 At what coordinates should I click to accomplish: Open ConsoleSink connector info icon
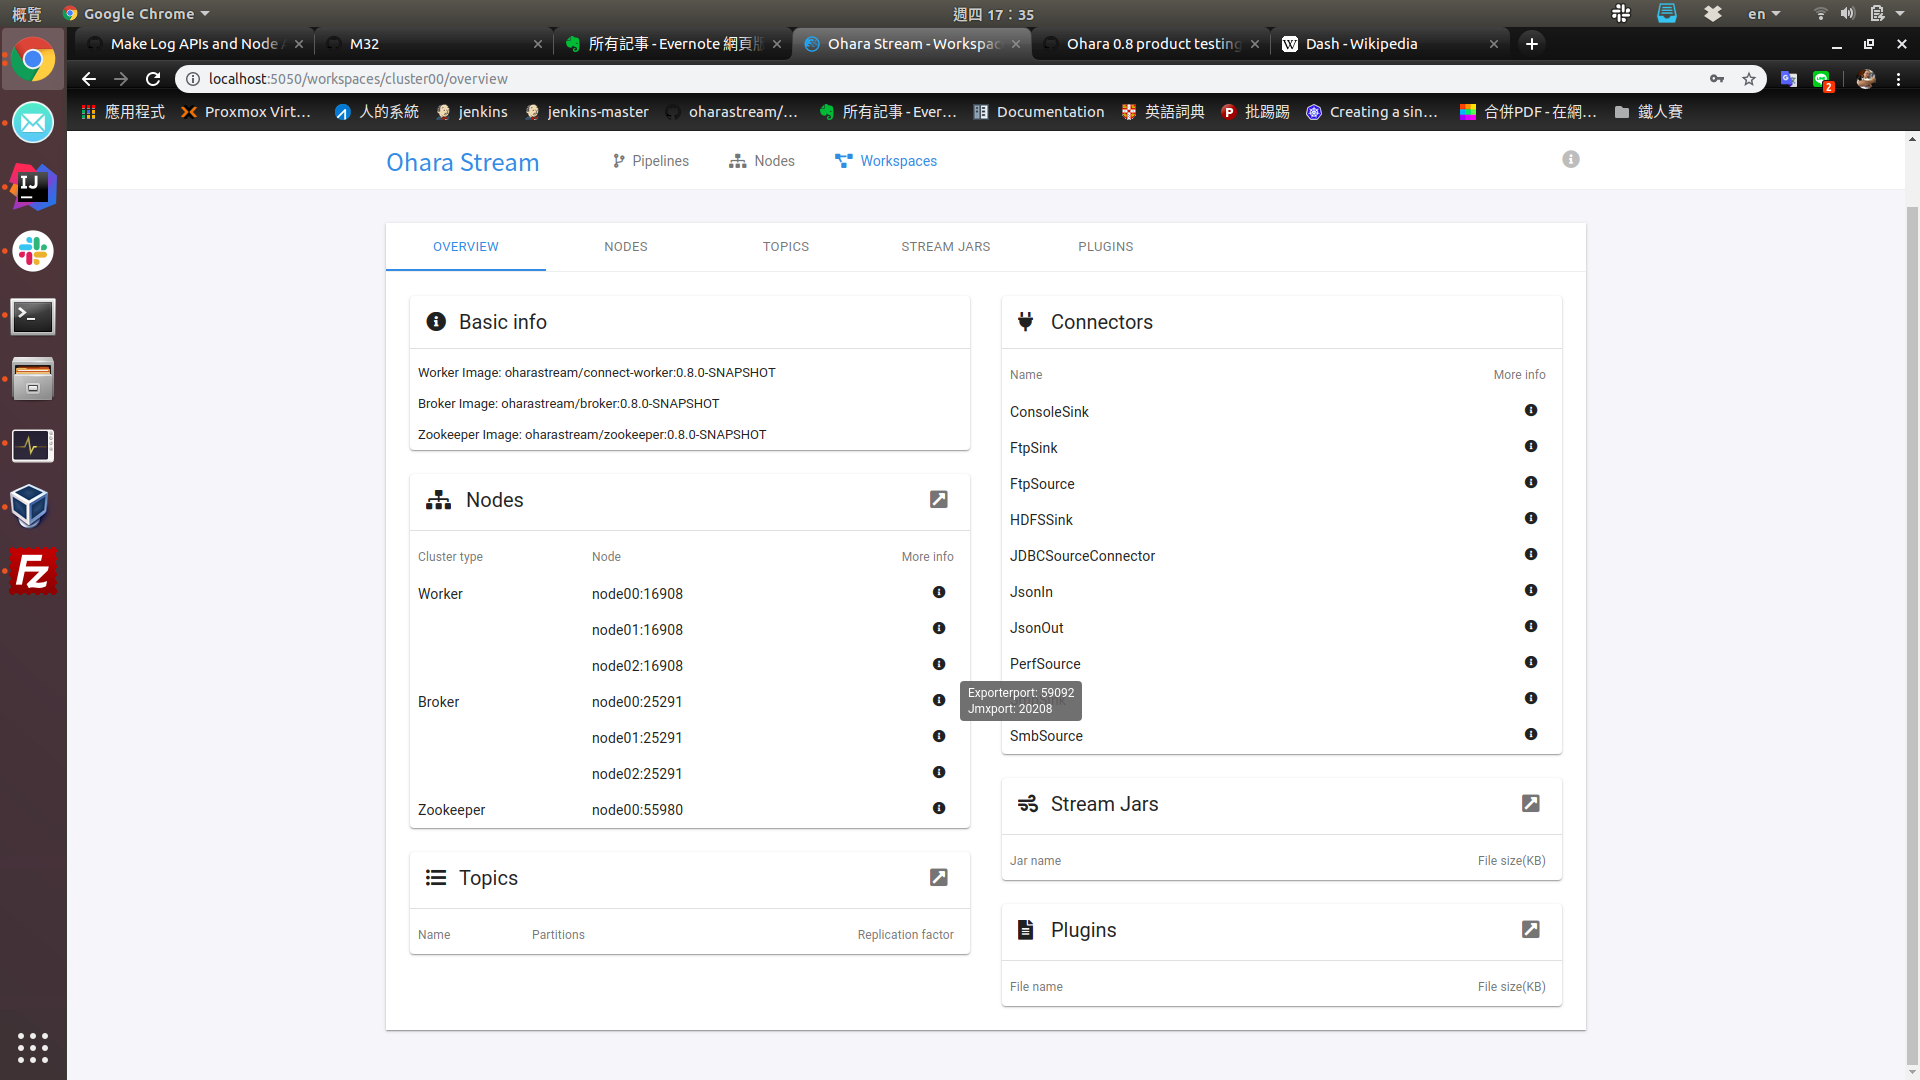pyautogui.click(x=1531, y=411)
